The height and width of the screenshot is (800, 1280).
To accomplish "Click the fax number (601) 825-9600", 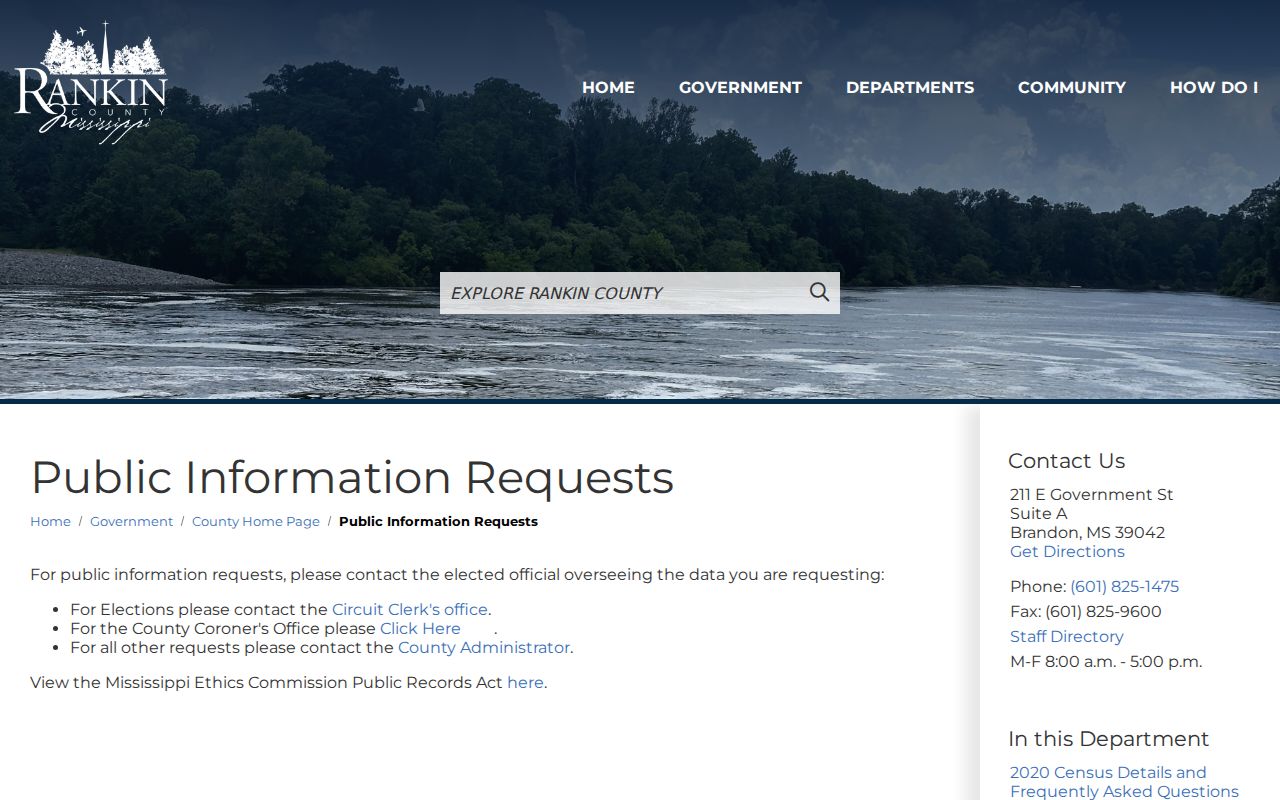I will (x=1103, y=611).
